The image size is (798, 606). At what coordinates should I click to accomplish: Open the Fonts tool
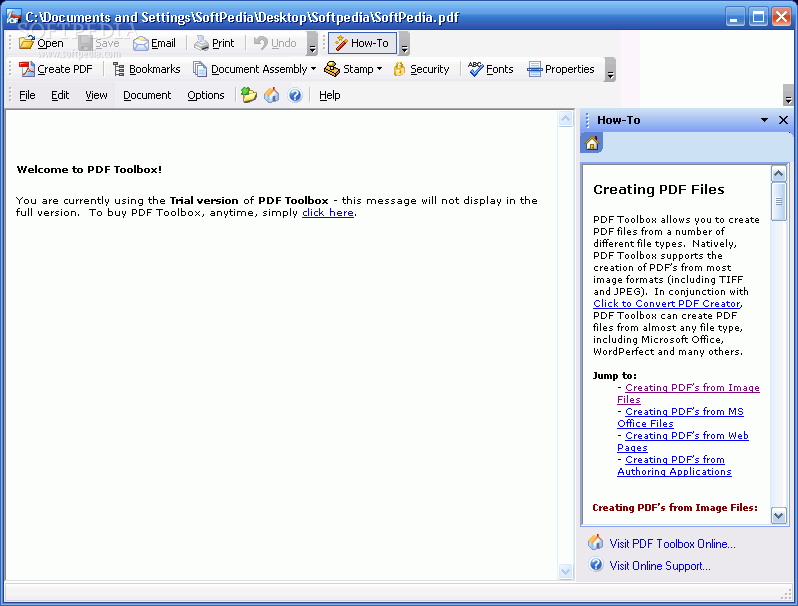point(491,69)
